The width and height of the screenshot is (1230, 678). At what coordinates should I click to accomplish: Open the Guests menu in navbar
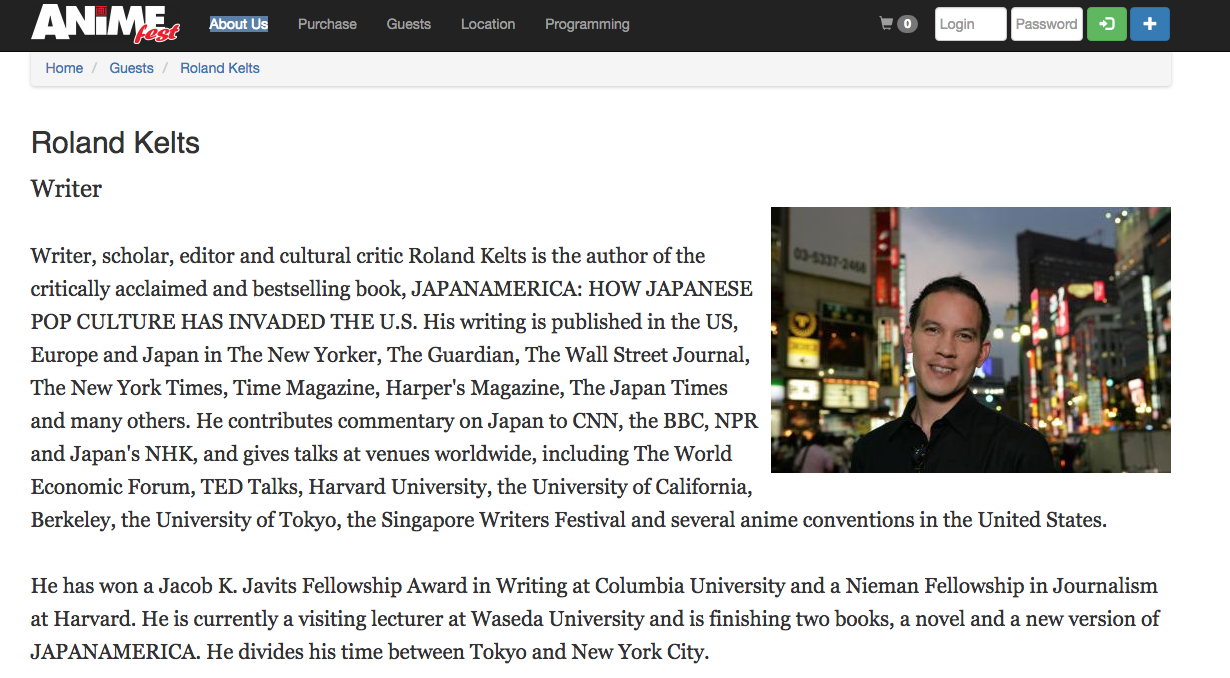[409, 24]
